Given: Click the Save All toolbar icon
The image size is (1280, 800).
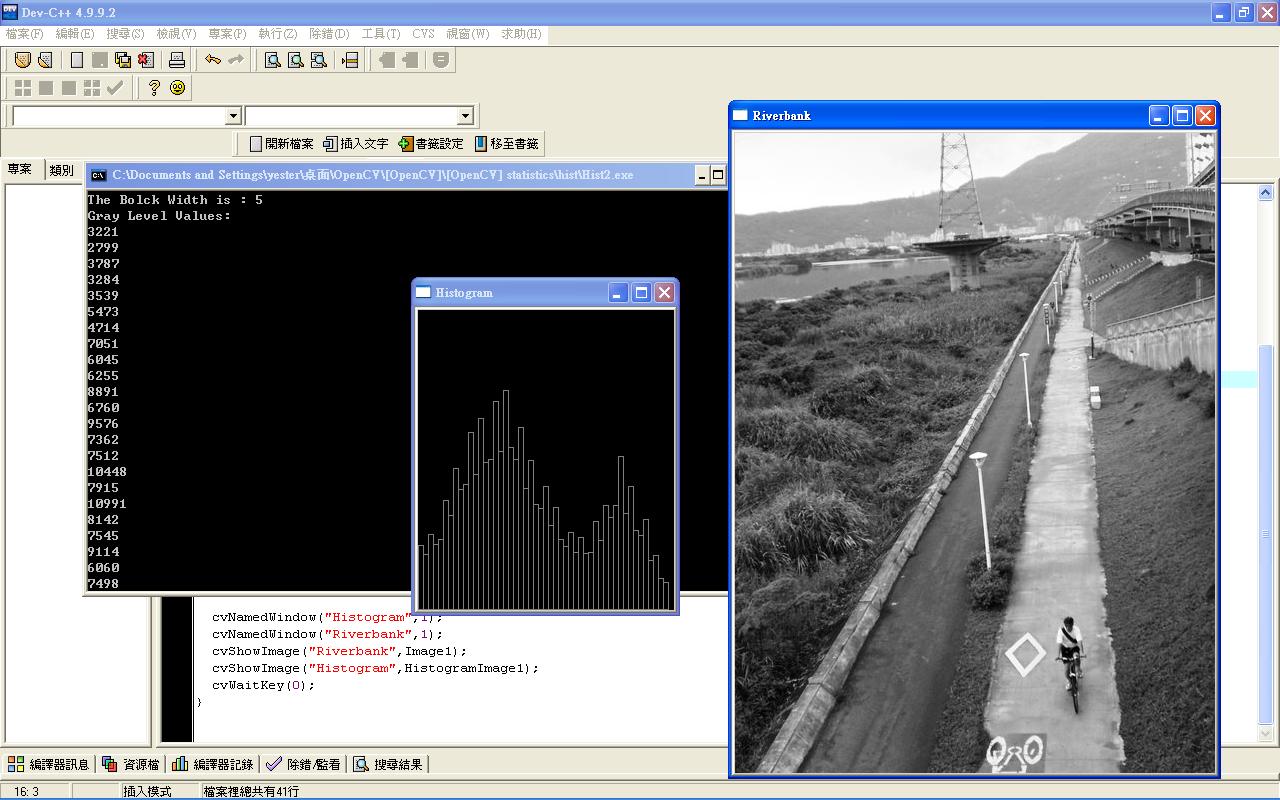Looking at the screenshot, I should pyautogui.click(x=123, y=60).
